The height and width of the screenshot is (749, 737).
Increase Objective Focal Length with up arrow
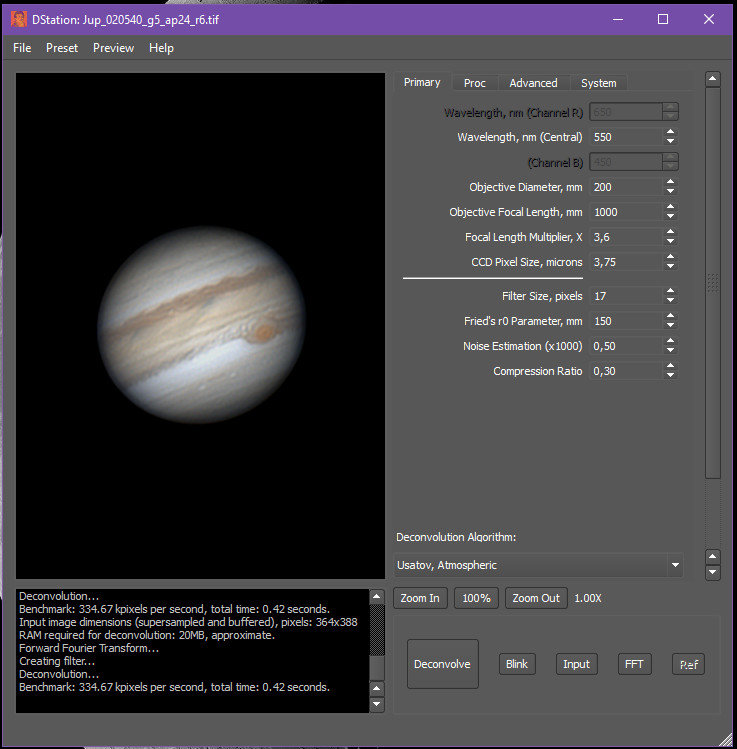click(x=671, y=207)
